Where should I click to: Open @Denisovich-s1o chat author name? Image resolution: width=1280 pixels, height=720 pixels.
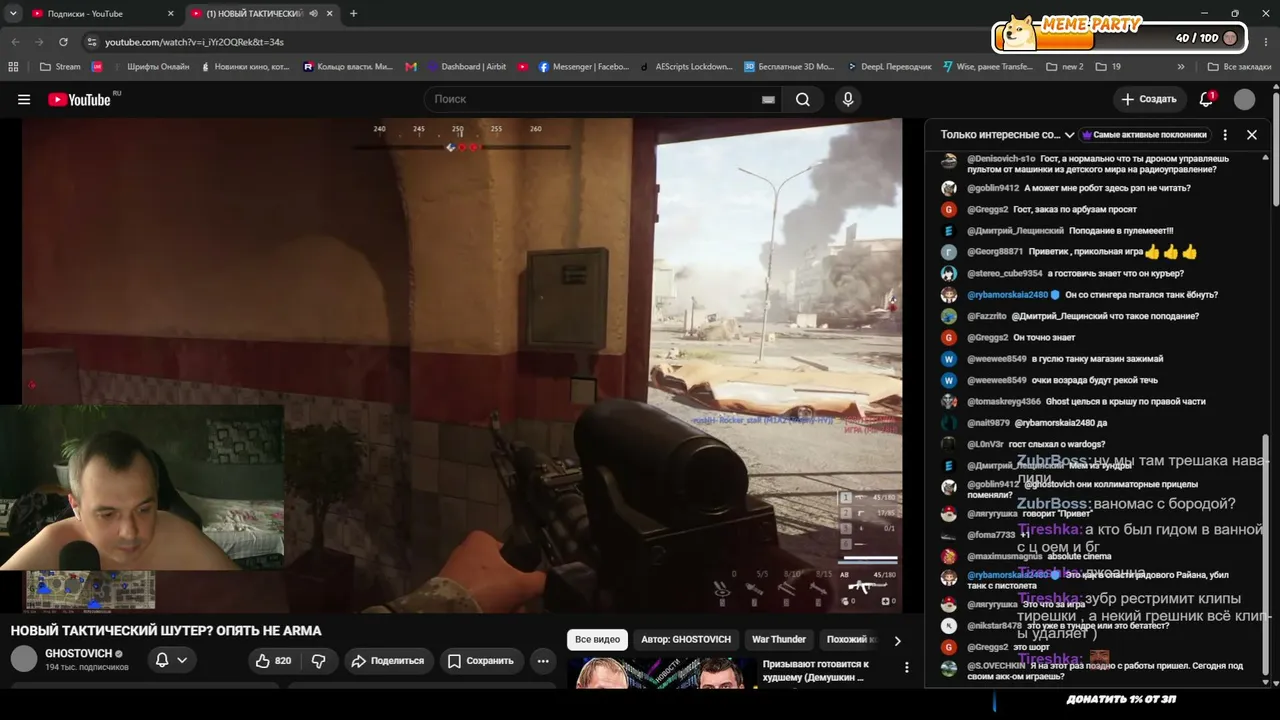pyautogui.click(x=1001, y=159)
